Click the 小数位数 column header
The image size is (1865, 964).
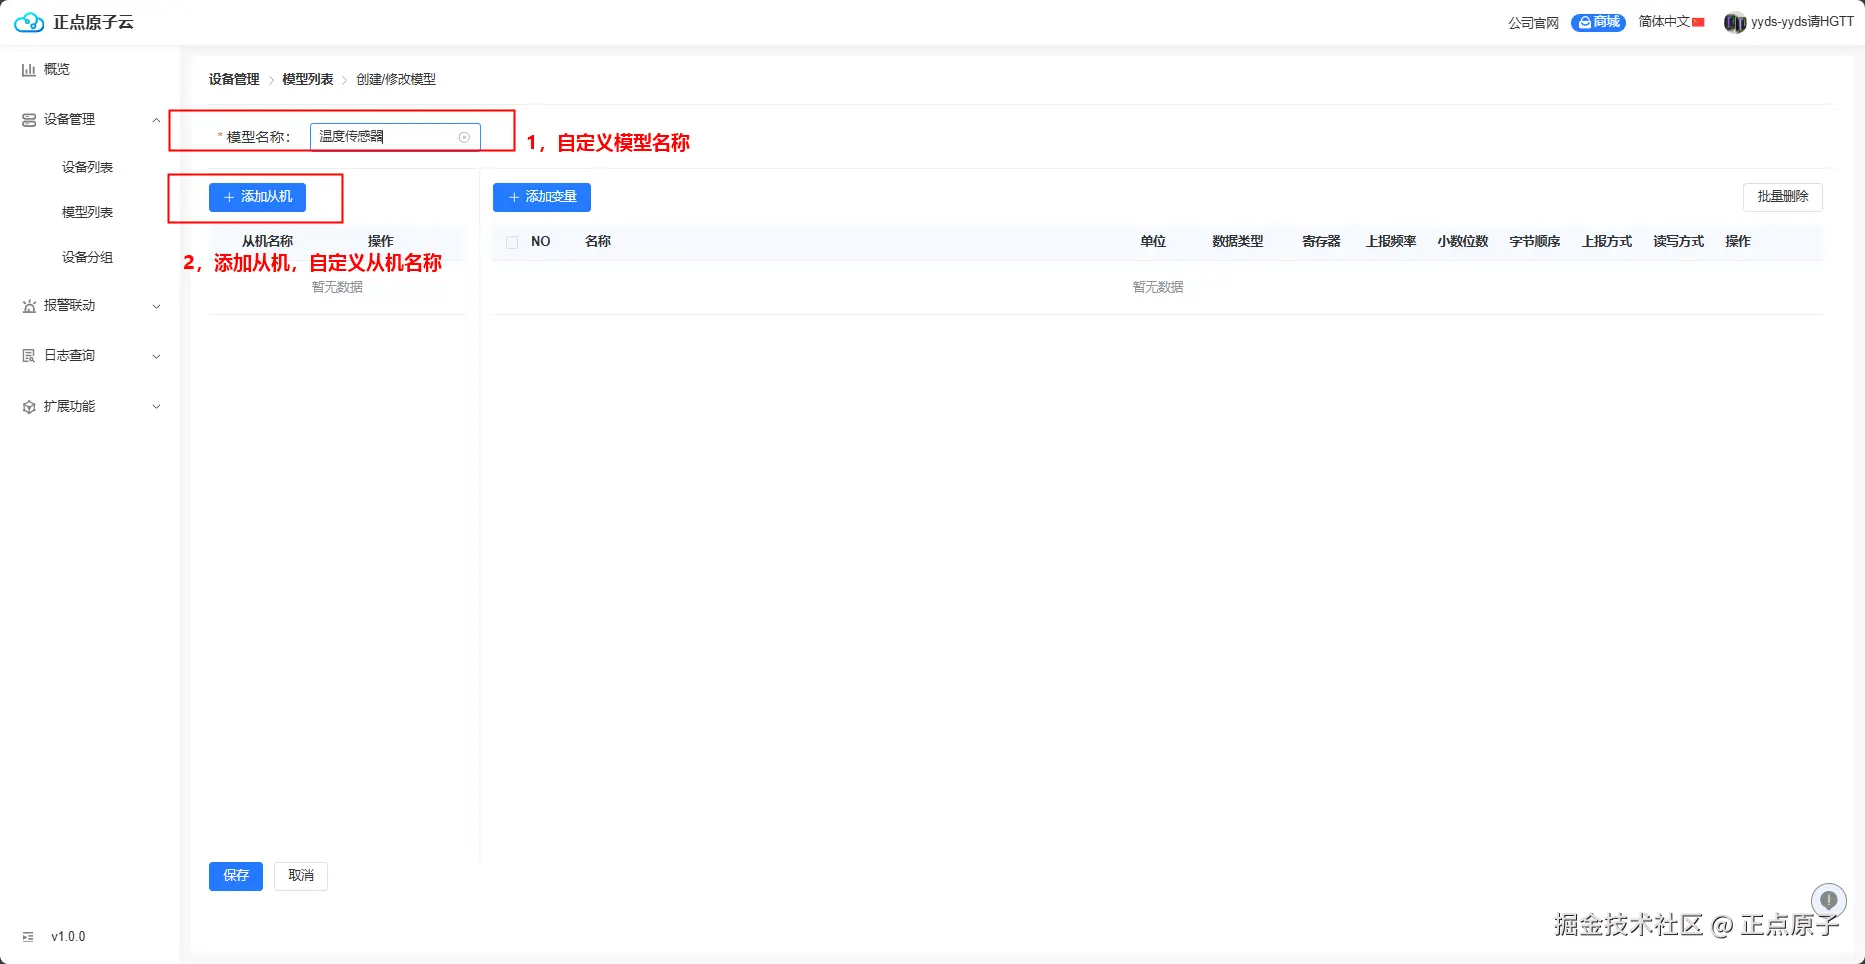tap(1463, 242)
